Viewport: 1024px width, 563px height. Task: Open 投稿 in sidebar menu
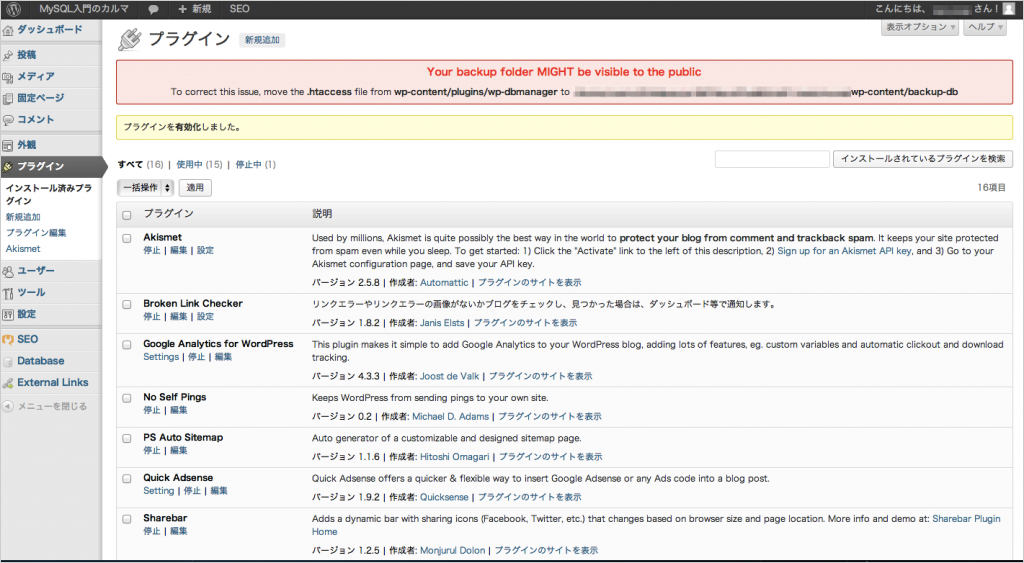[27, 55]
